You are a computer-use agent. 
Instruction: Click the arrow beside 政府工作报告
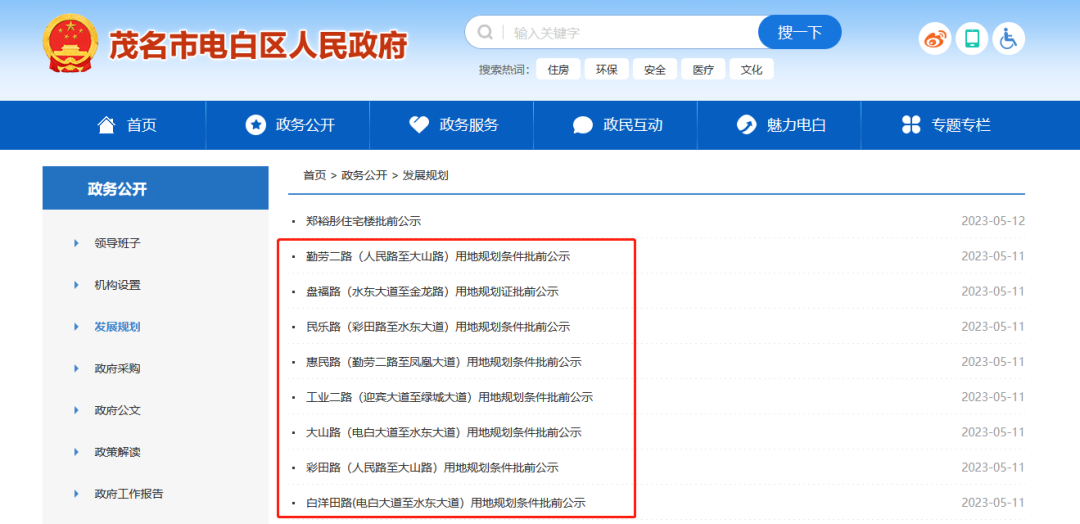click(x=76, y=494)
